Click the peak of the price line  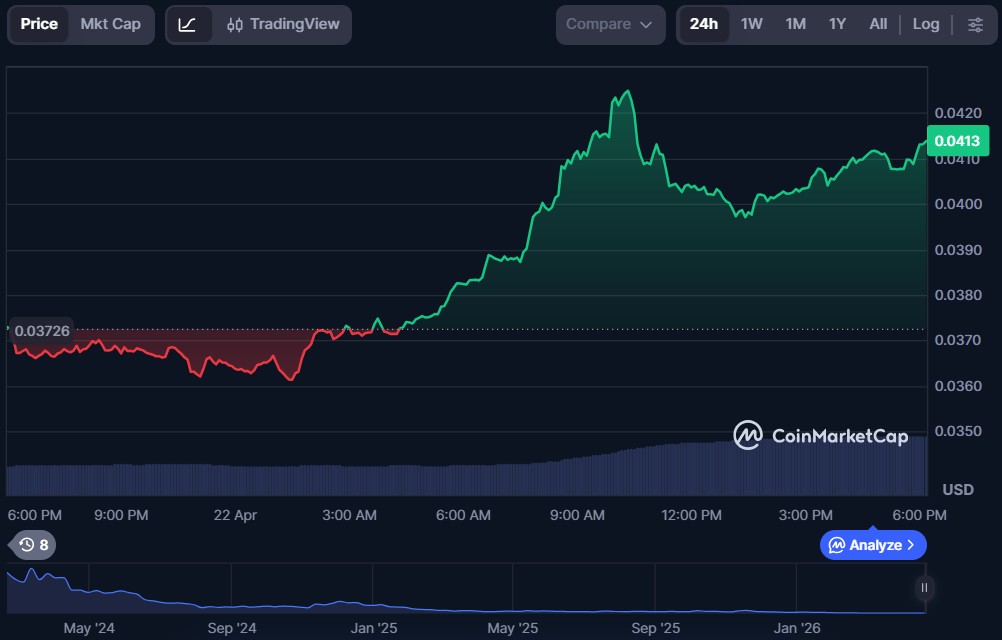click(627, 91)
